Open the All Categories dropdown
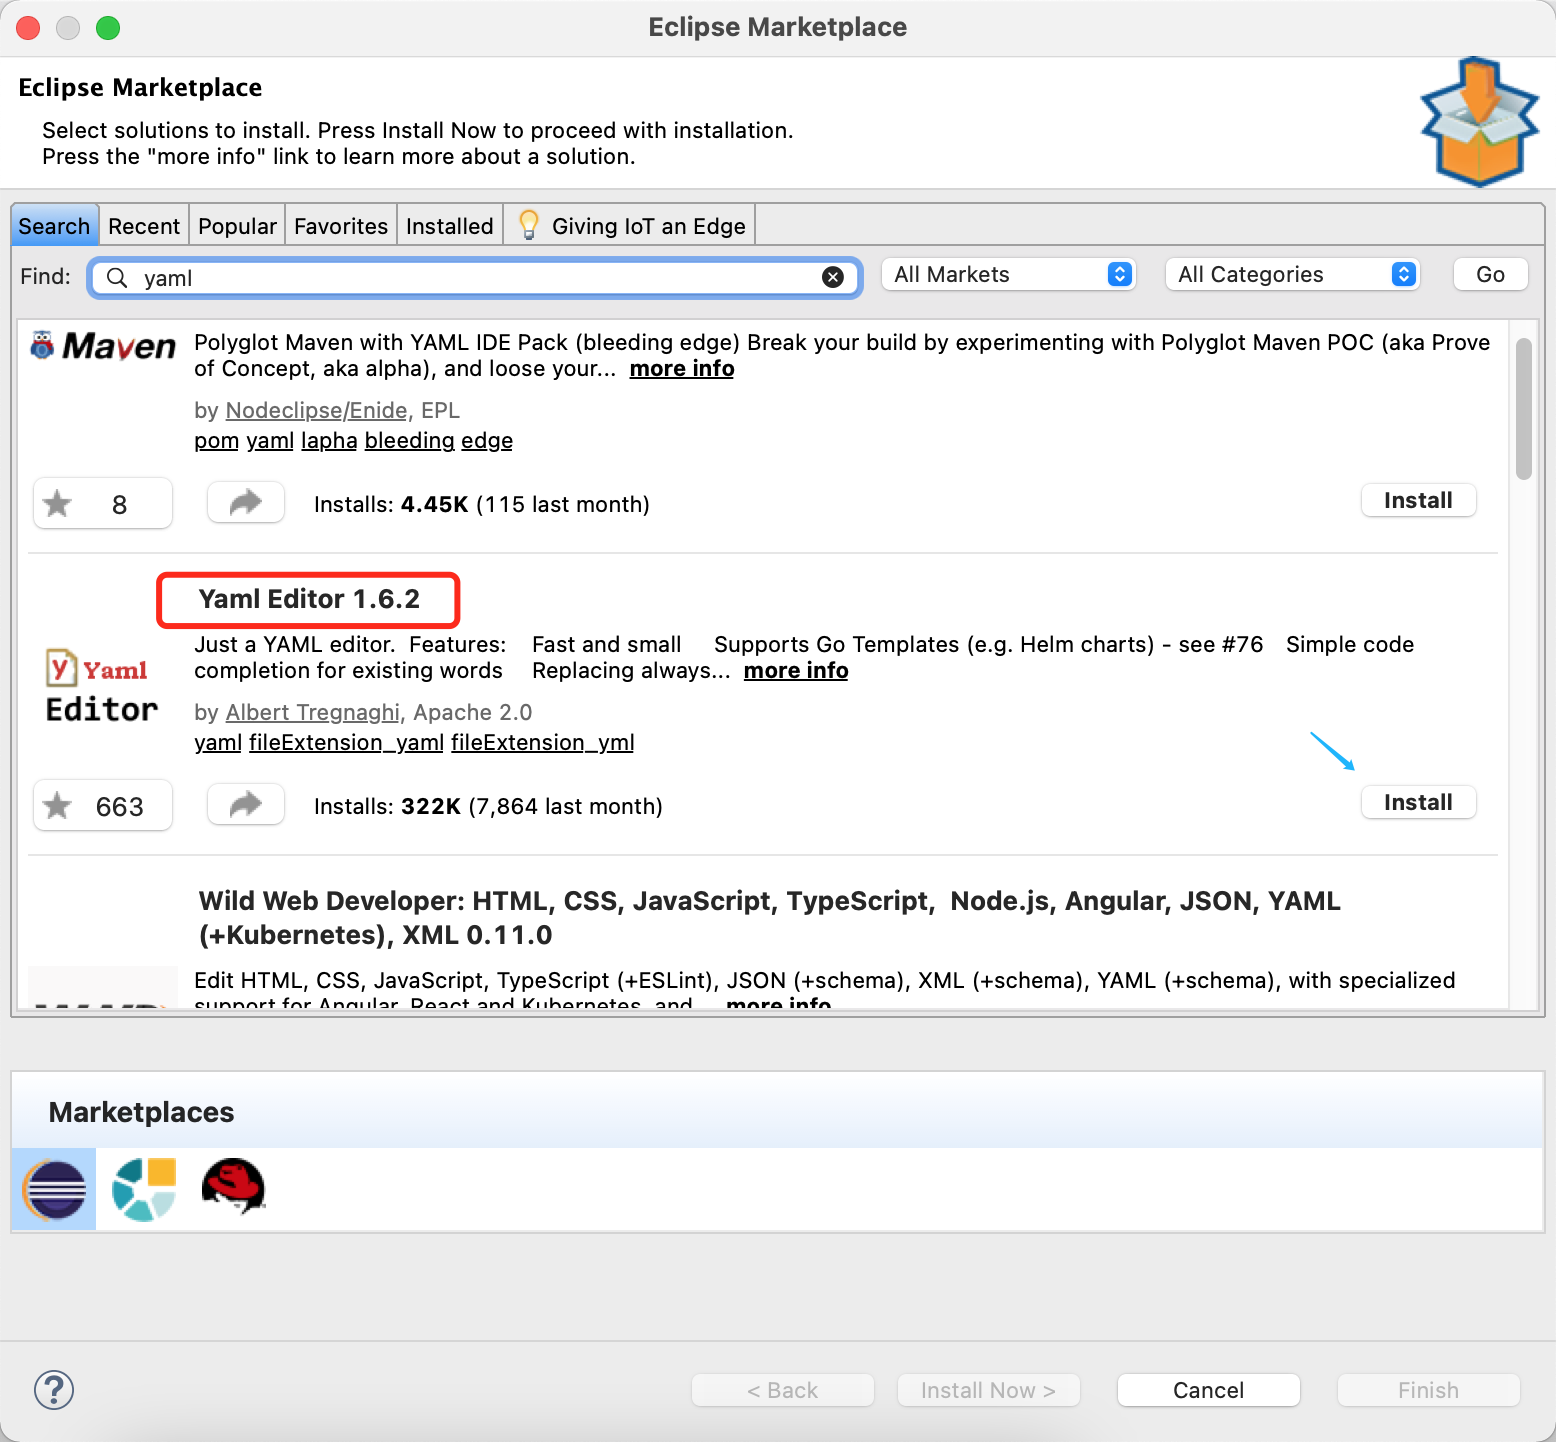The width and height of the screenshot is (1556, 1442). coord(1292,274)
